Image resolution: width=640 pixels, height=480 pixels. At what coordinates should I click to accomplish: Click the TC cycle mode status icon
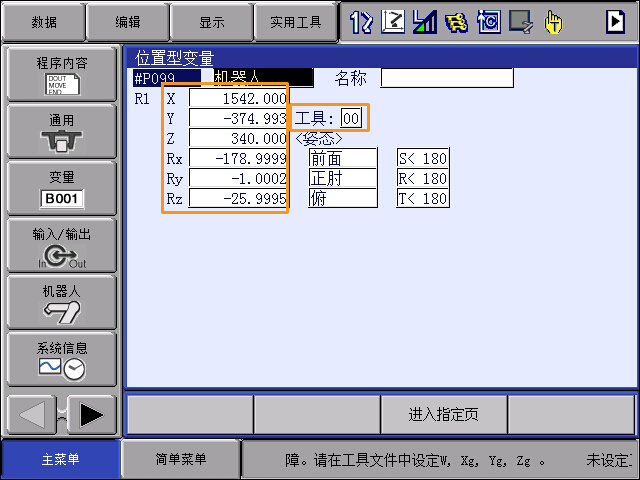click(x=489, y=22)
